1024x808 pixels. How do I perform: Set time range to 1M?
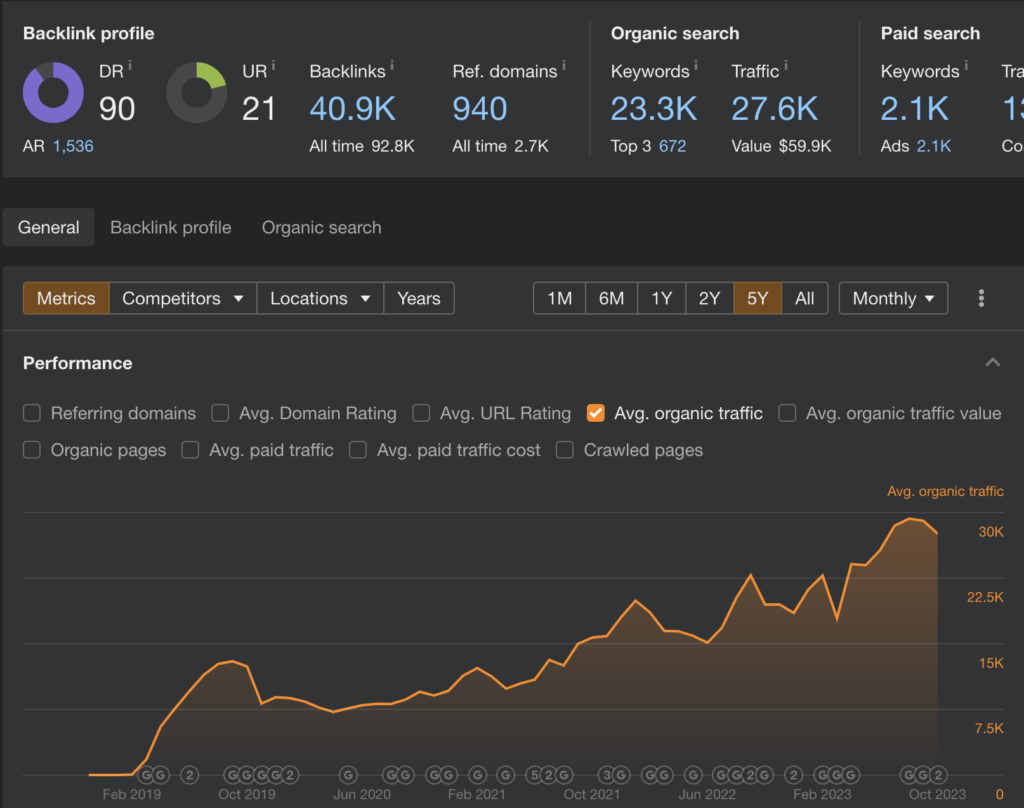[x=559, y=299]
